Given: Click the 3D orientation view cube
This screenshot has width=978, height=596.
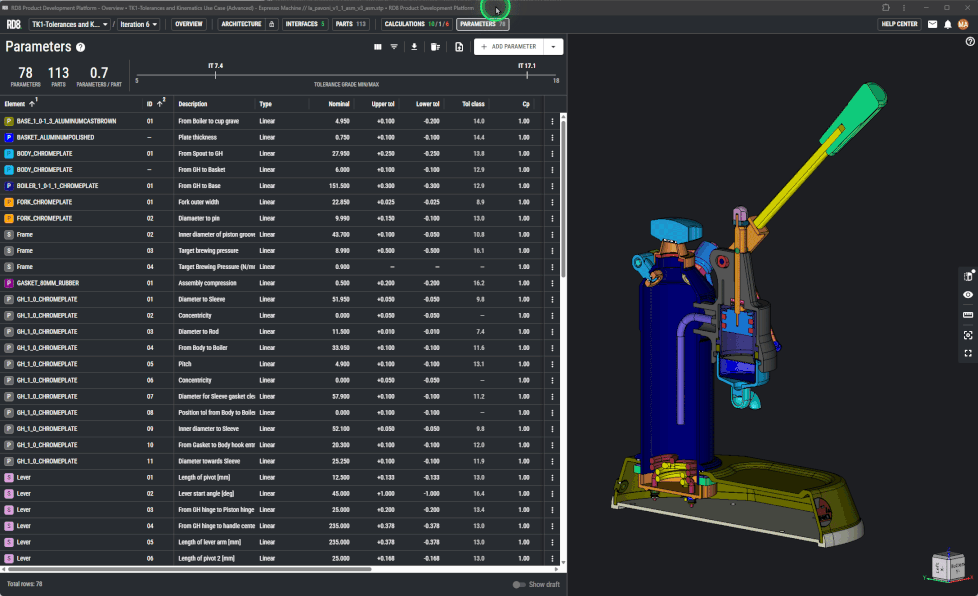Looking at the screenshot, I should [949, 567].
